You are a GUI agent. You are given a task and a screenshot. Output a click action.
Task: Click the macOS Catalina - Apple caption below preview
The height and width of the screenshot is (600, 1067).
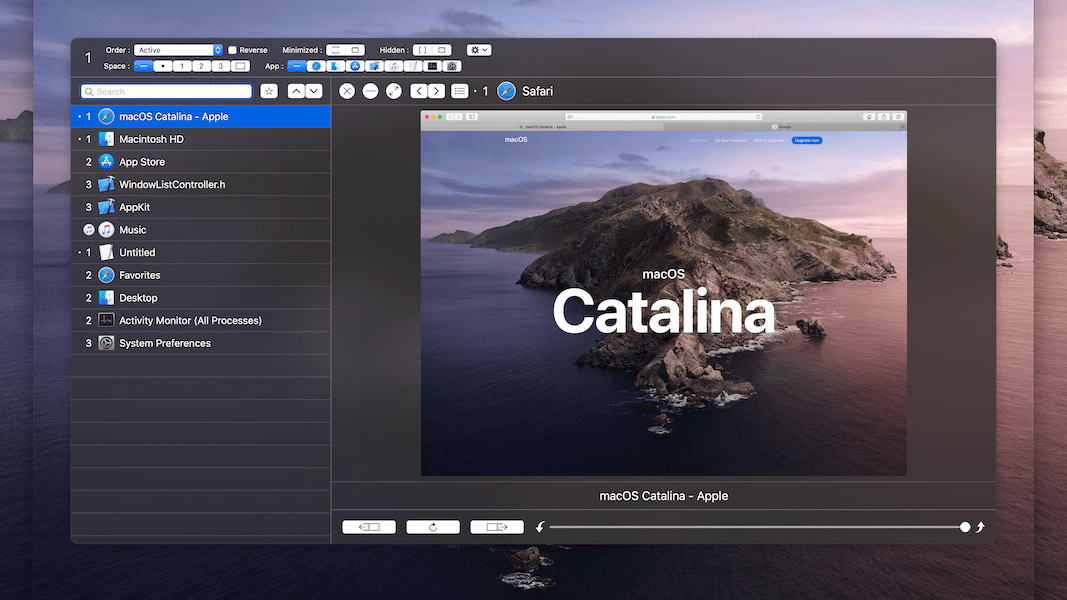(x=663, y=496)
